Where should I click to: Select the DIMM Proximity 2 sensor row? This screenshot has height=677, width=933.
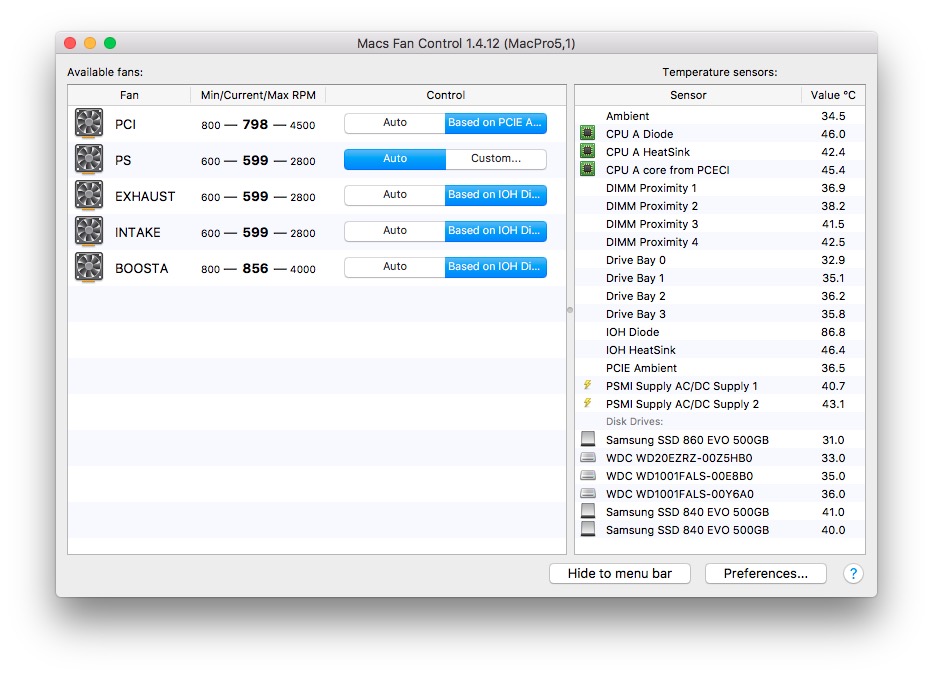coord(720,205)
